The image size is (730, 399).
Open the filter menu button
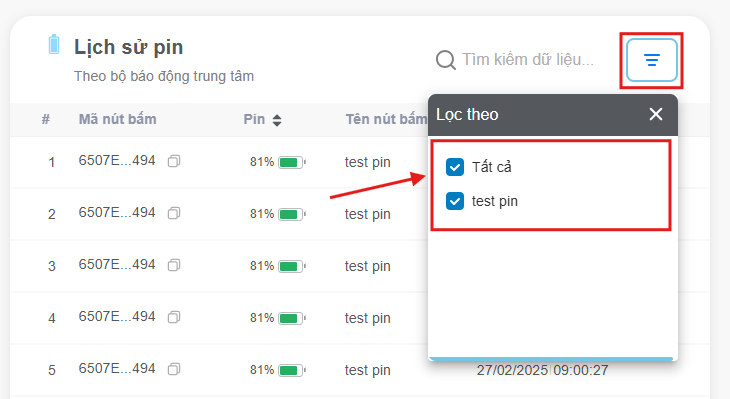pos(651,60)
